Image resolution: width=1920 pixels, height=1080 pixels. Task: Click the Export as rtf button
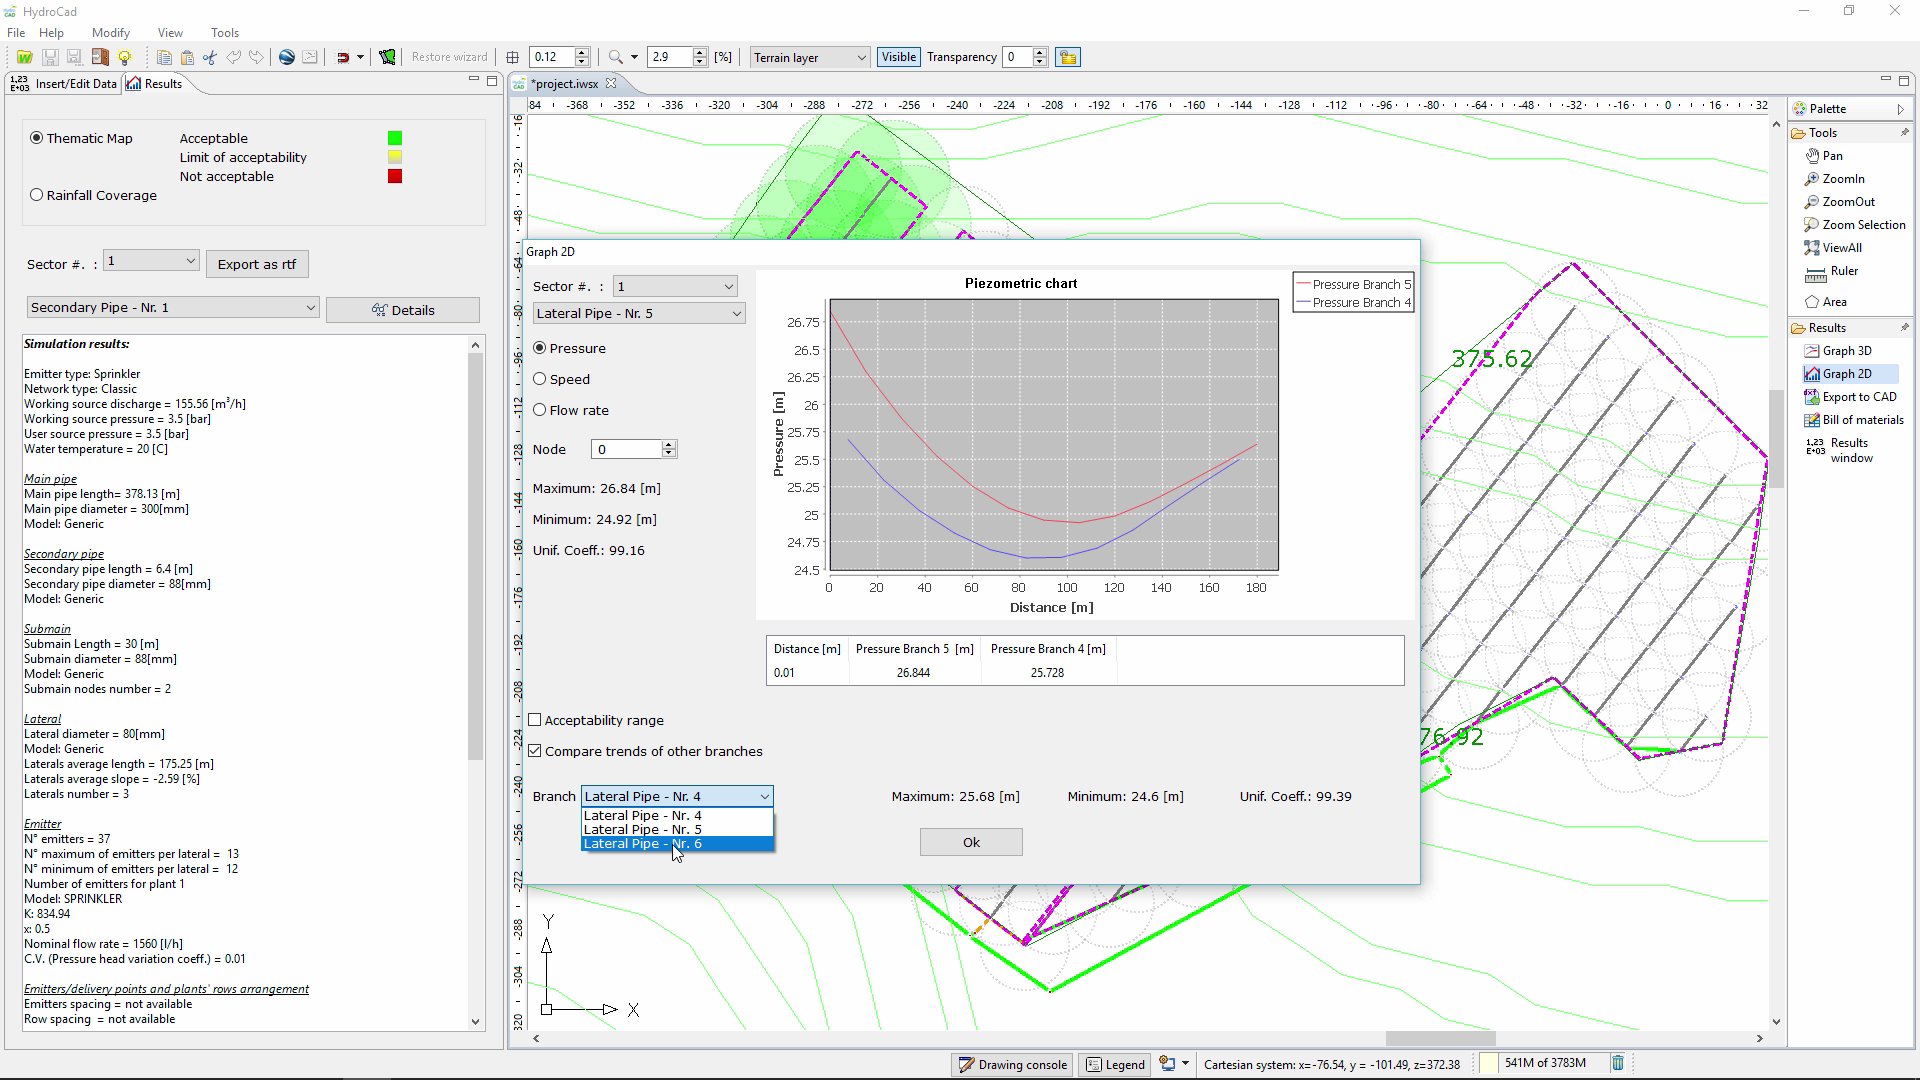(x=257, y=264)
